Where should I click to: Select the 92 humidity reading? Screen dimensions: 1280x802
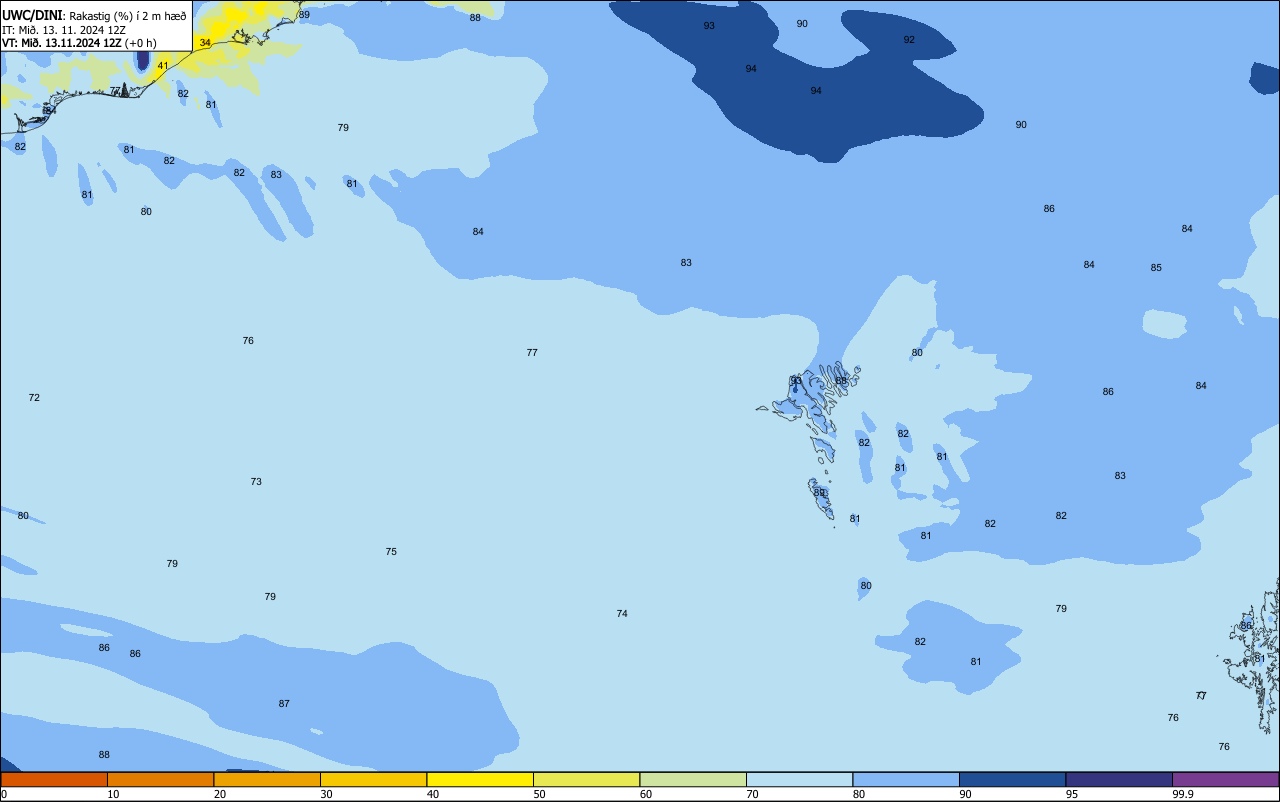[x=909, y=39]
